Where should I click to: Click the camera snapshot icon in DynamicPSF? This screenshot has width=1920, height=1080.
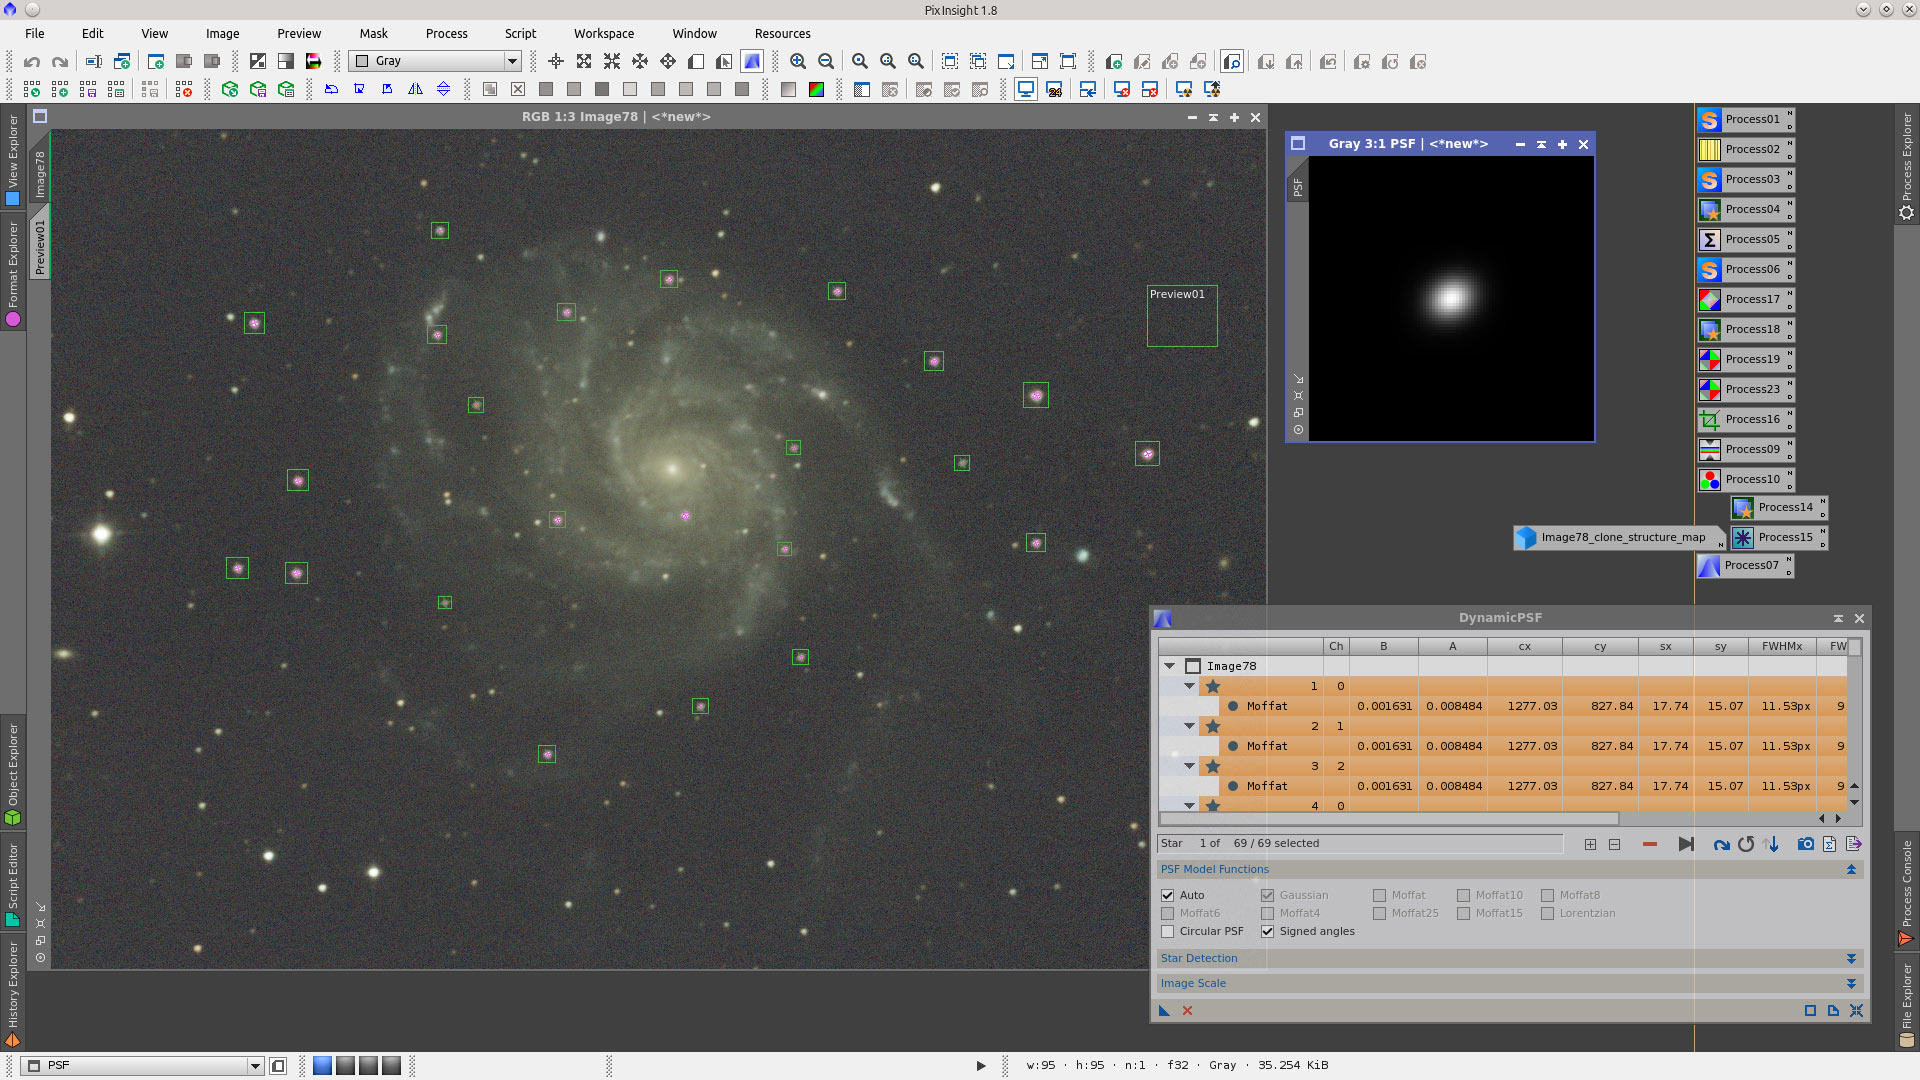click(x=1806, y=844)
